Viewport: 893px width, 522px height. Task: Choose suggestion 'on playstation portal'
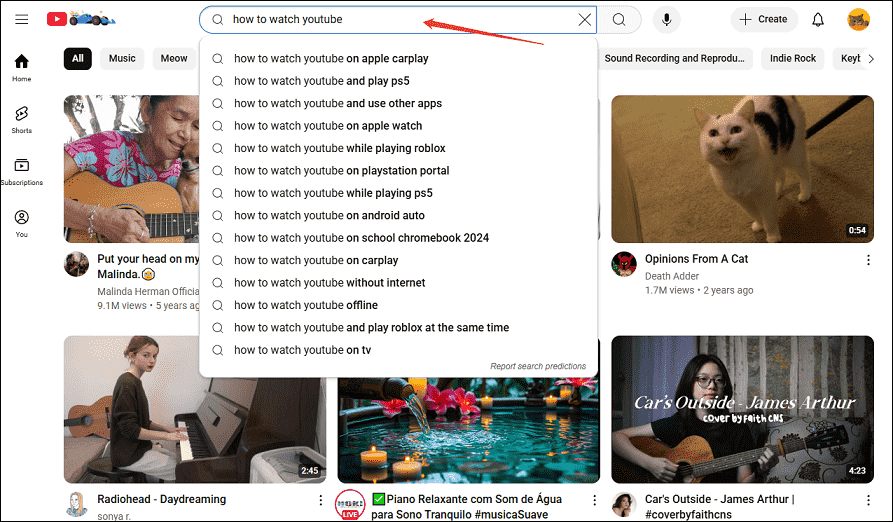(398, 171)
